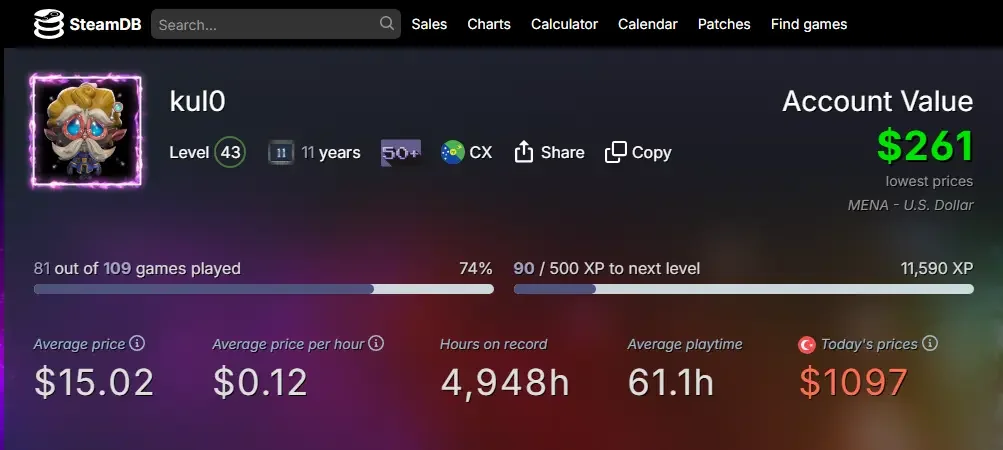
Task: Click the 11 years badge icon
Action: (281, 152)
